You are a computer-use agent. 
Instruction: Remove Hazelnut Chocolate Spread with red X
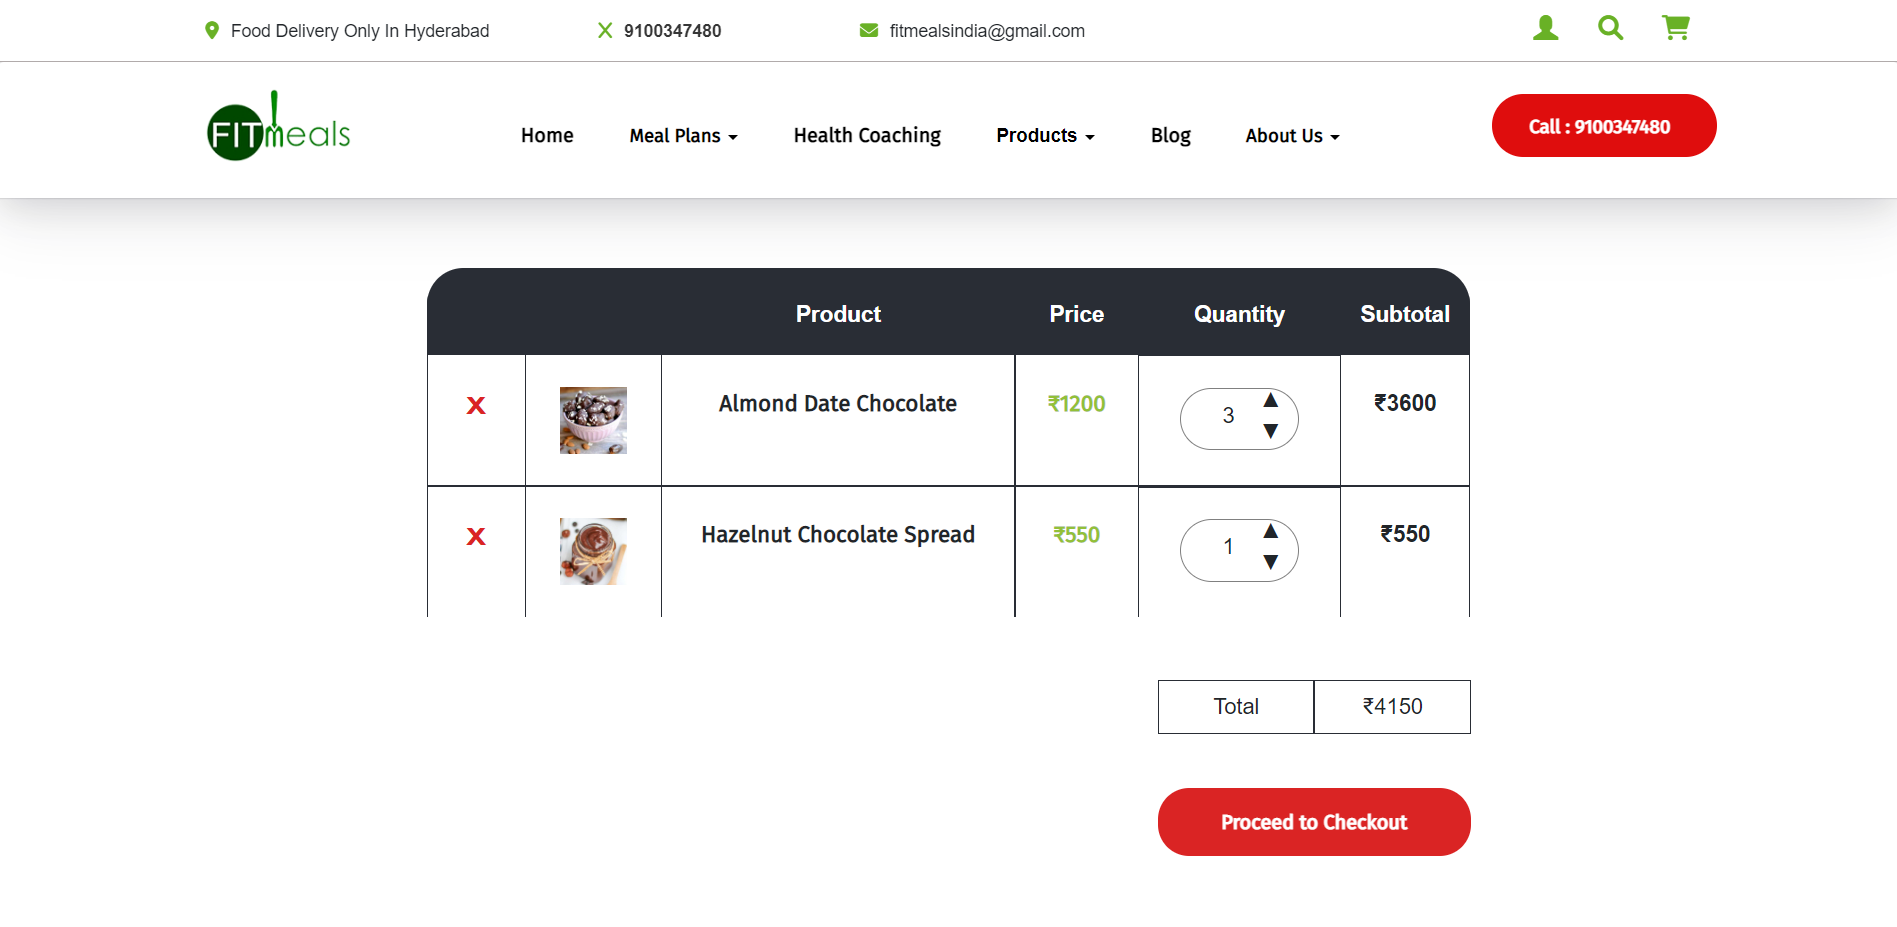[476, 536]
